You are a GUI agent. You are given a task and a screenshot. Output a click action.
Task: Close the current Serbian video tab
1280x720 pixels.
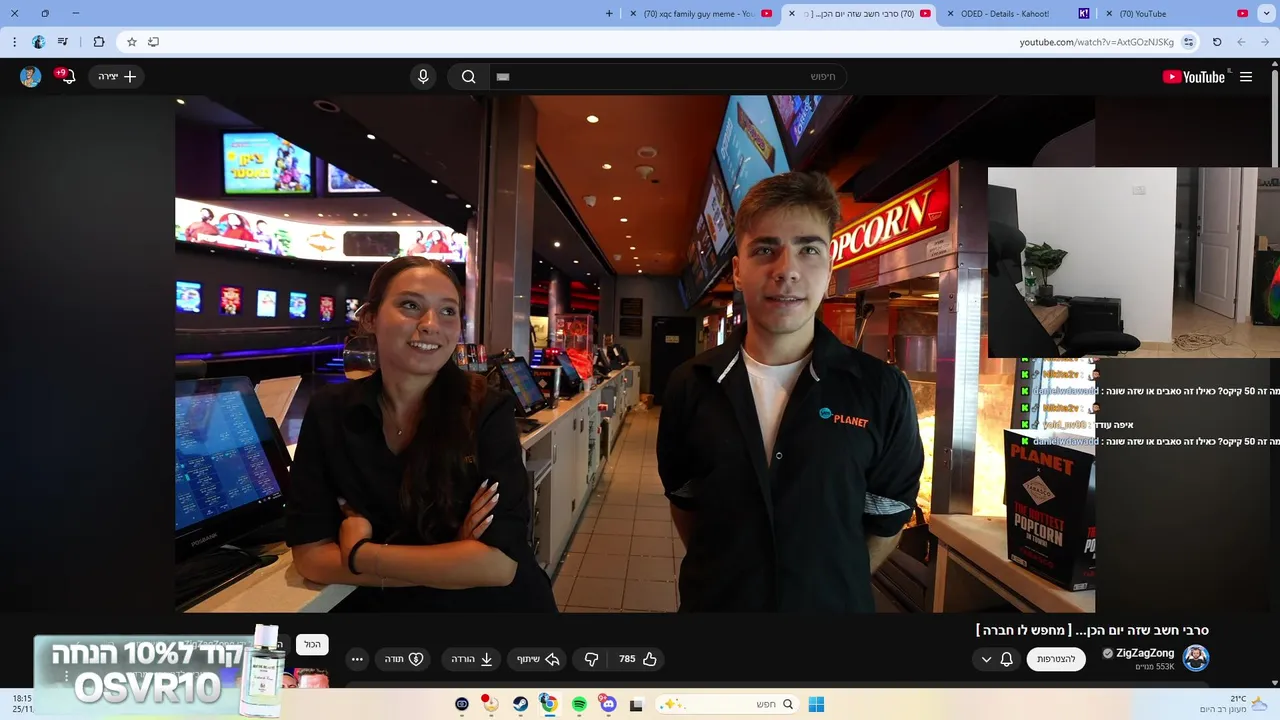792,14
